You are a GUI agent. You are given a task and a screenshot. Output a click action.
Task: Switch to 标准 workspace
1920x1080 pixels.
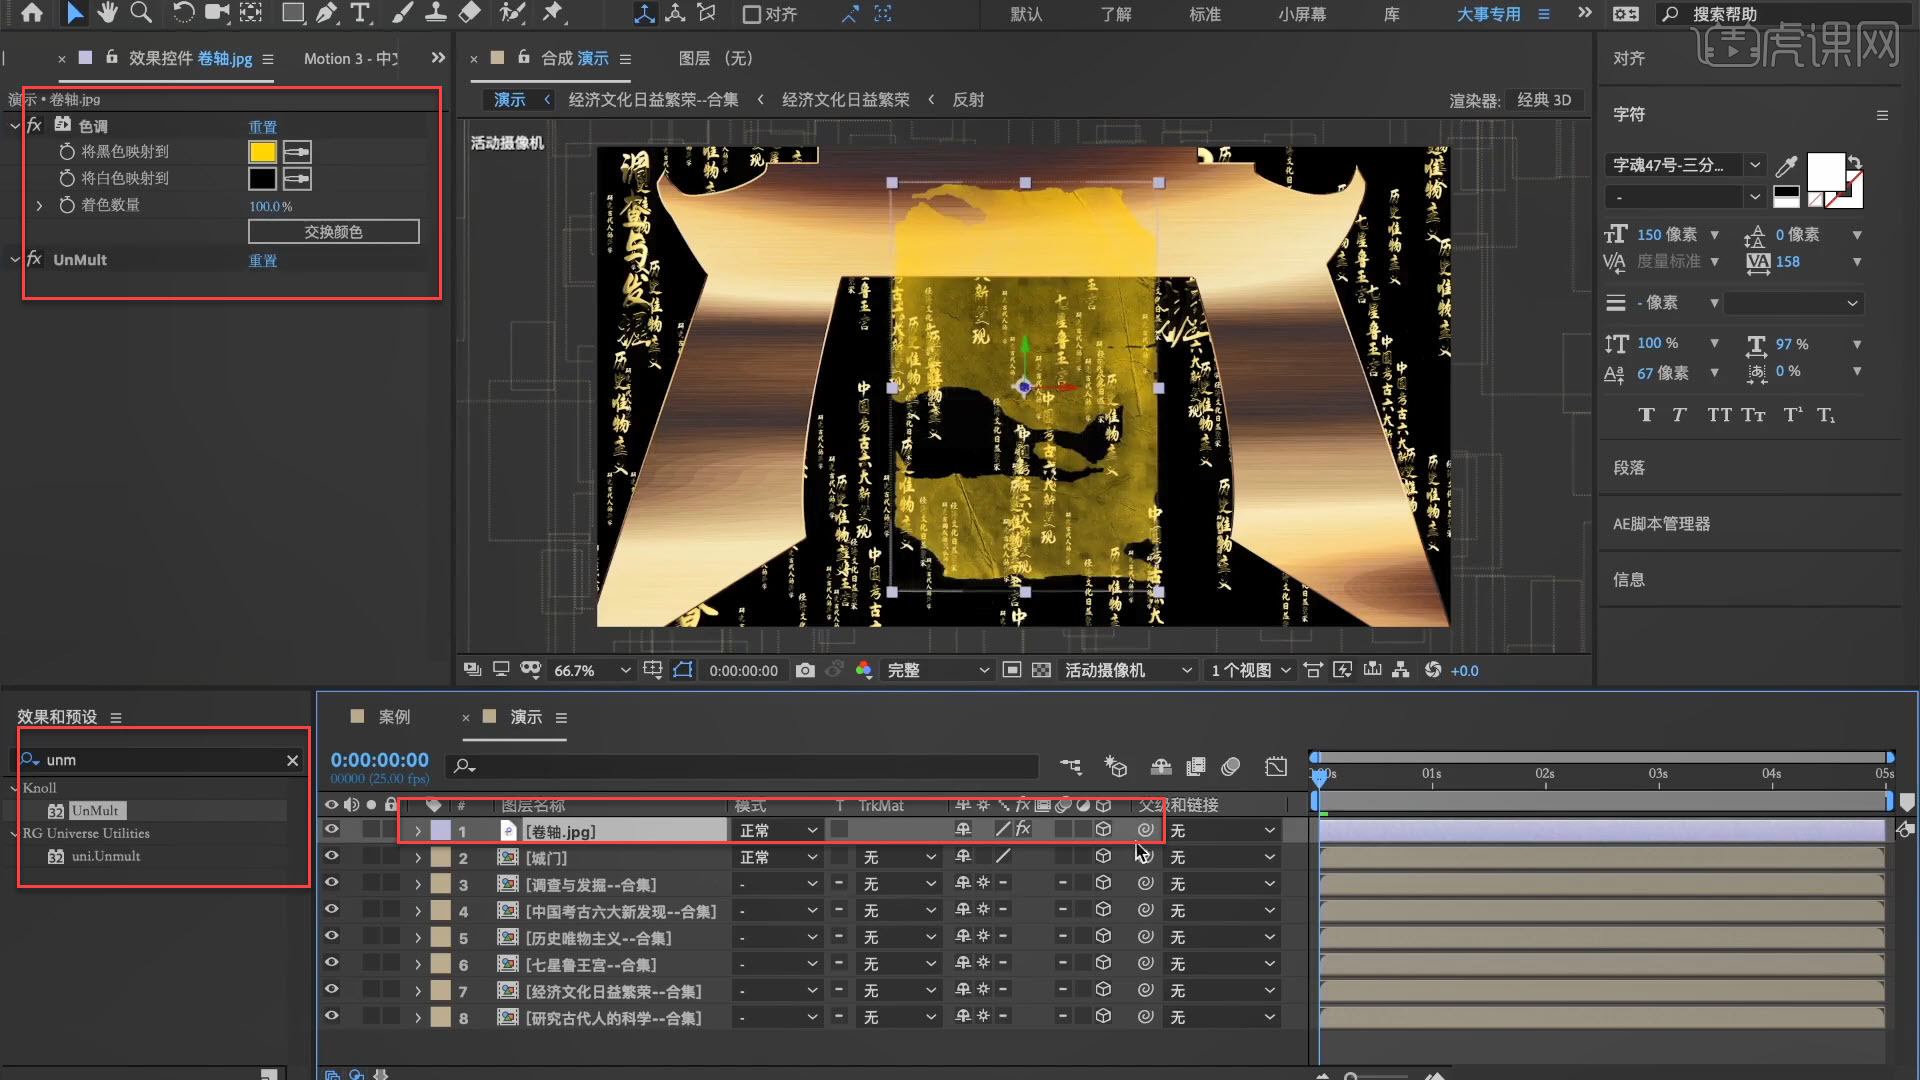tap(1205, 14)
